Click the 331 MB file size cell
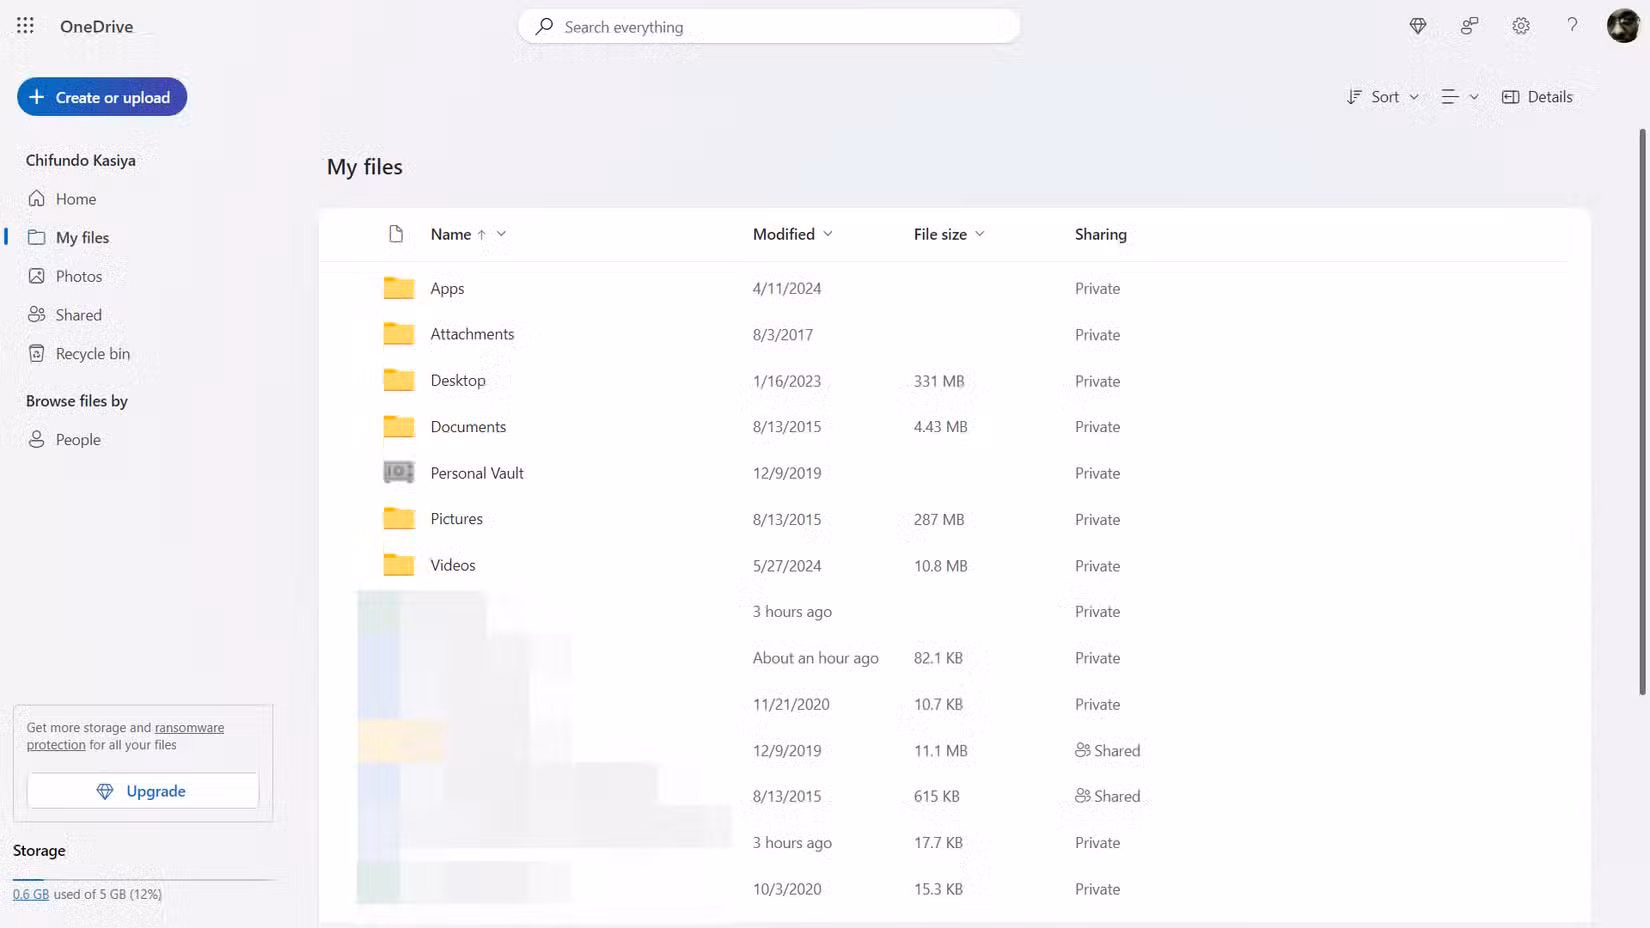The image size is (1650, 928). pyautogui.click(x=939, y=381)
